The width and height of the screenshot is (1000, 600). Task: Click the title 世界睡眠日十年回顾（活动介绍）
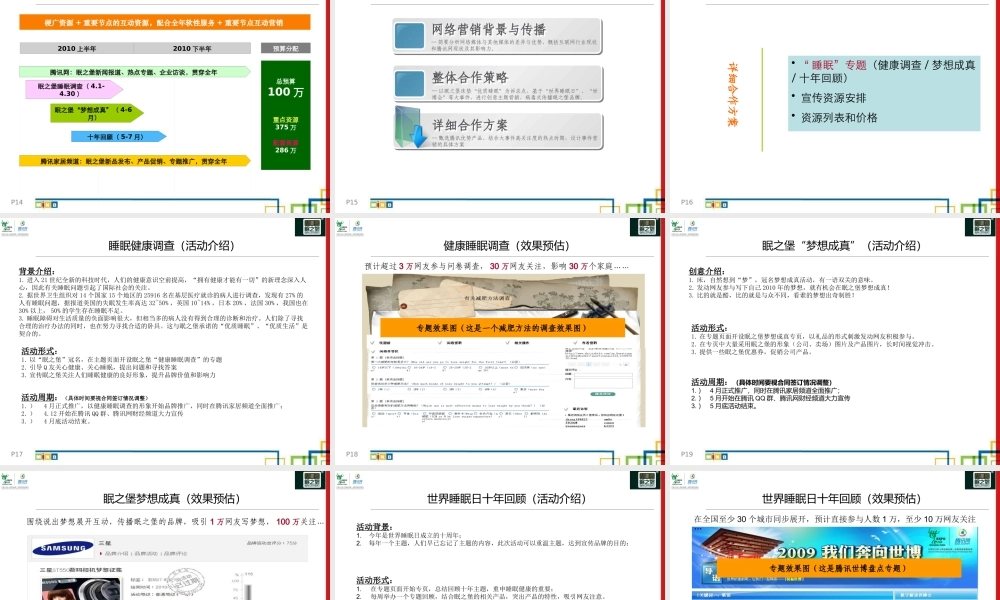(x=506, y=499)
